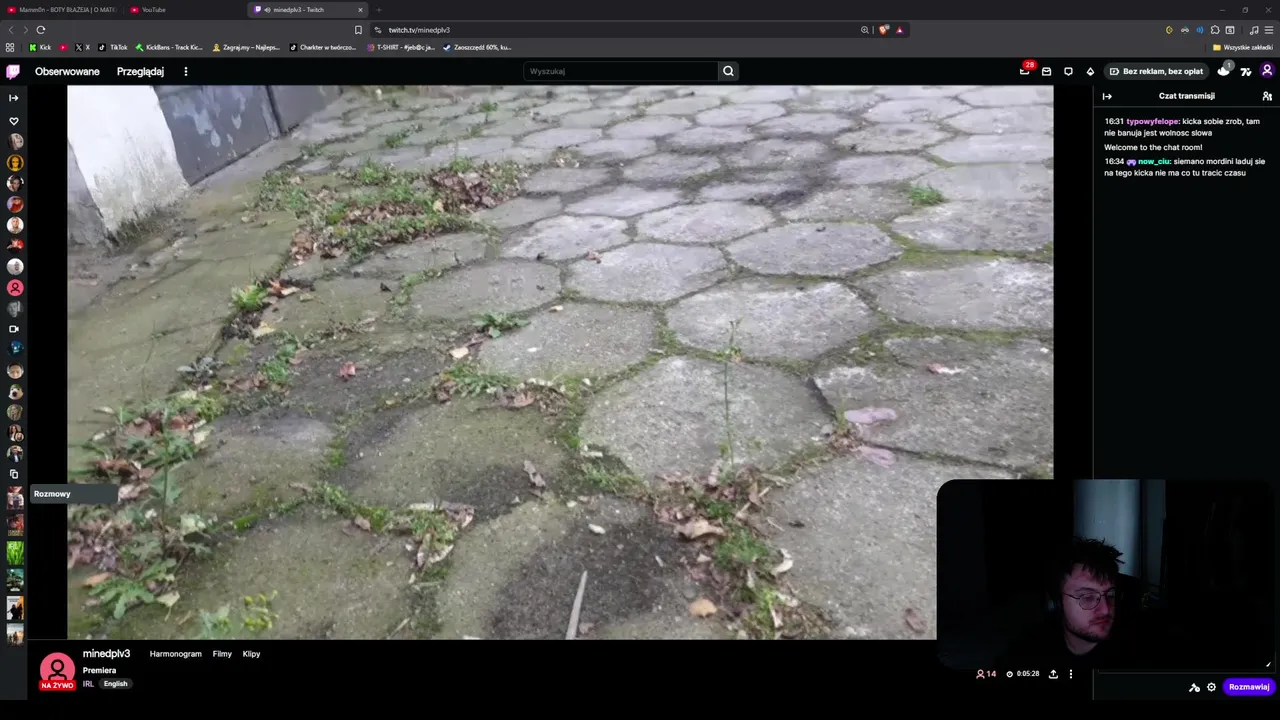Screen dimensions: 1280x720
Task: Open the Brave Shields lion icon
Action: (884, 30)
